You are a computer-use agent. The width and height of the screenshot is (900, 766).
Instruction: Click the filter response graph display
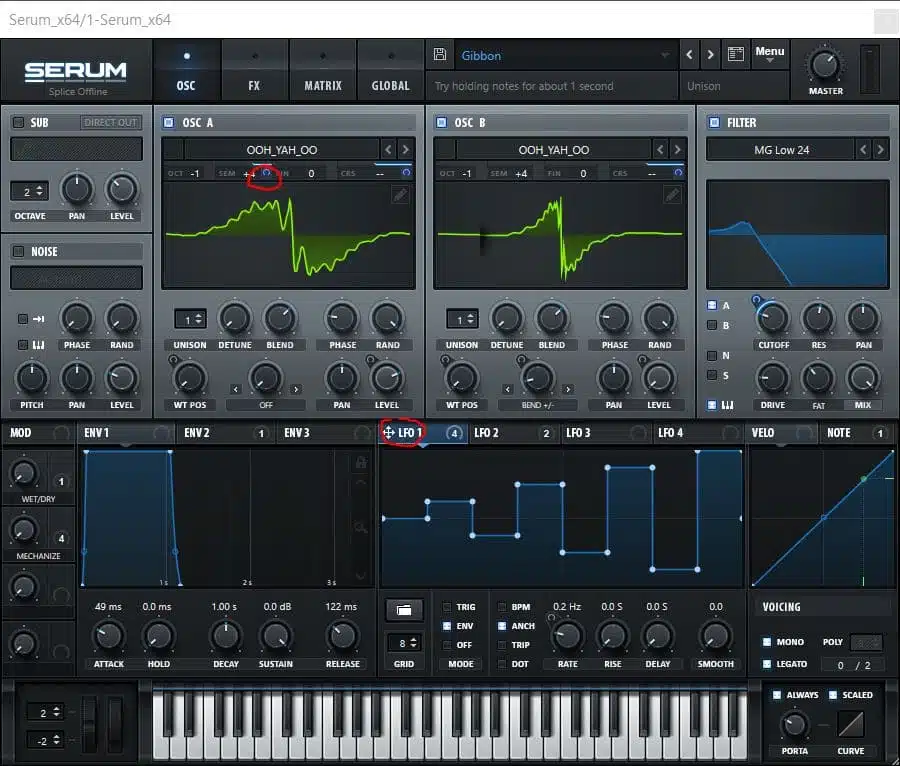pos(798,233)
